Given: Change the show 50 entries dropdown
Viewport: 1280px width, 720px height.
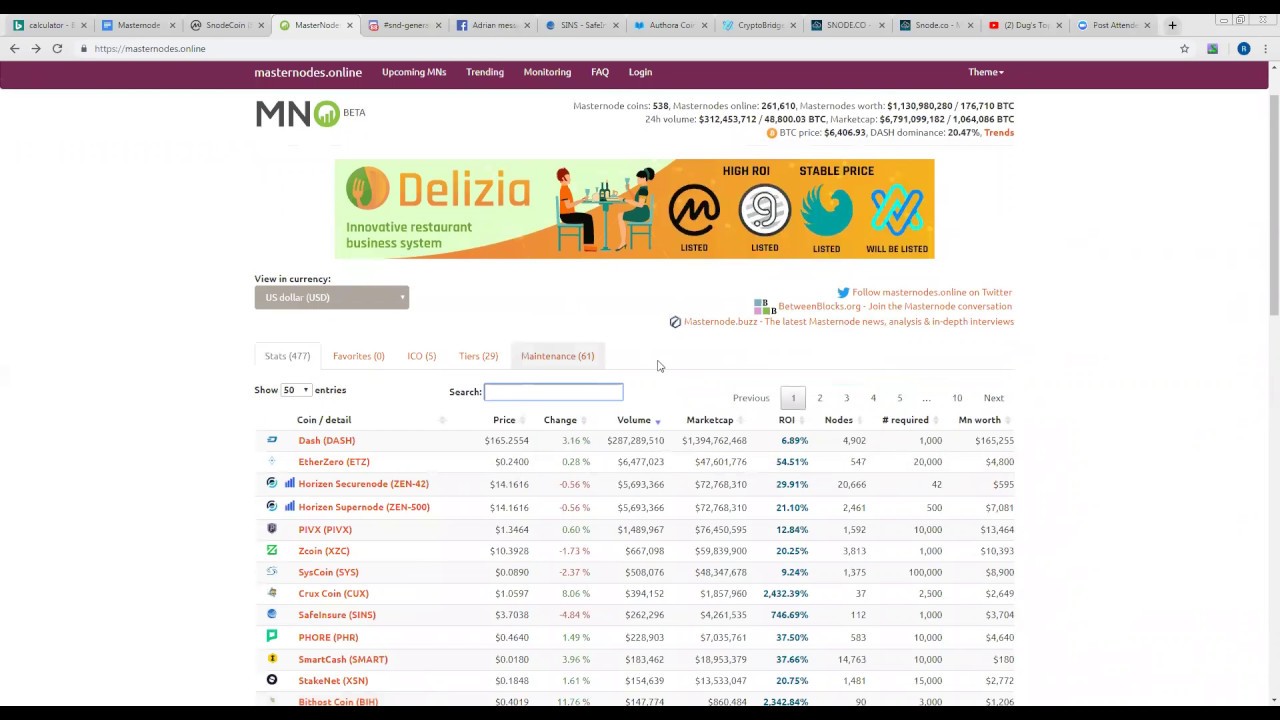Looking at the screenshot, I should 296,390.
